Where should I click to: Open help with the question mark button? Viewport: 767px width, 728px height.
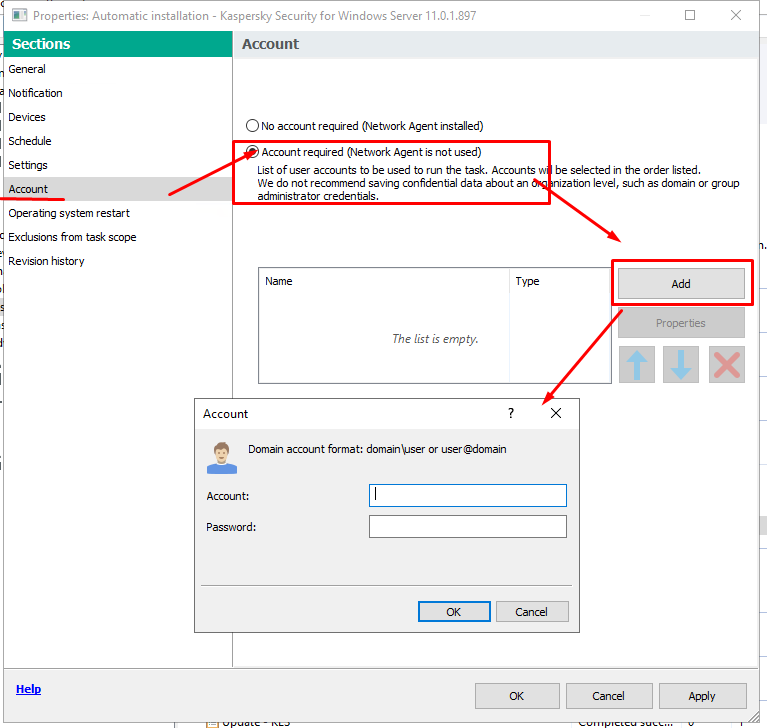pos(511,413)
